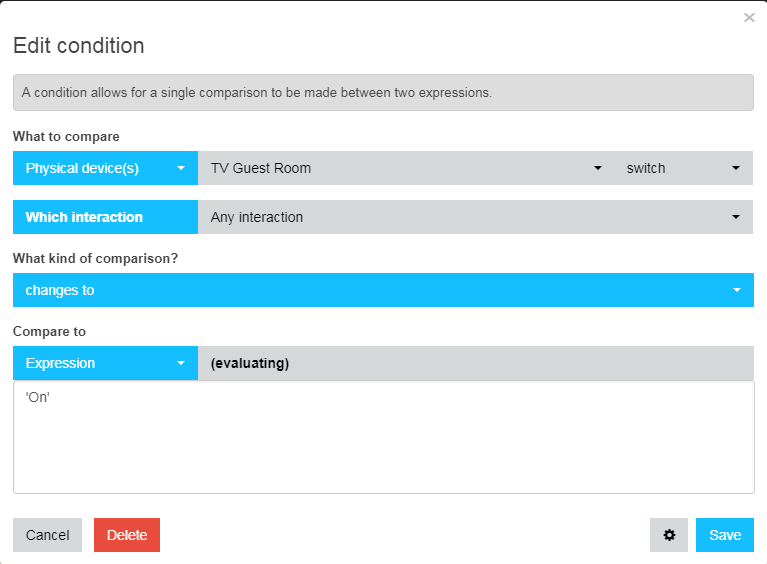The image size is (767, 564).
Task: Click the caret arrow beside TV Guest Room
Action: tap(598, 168)
